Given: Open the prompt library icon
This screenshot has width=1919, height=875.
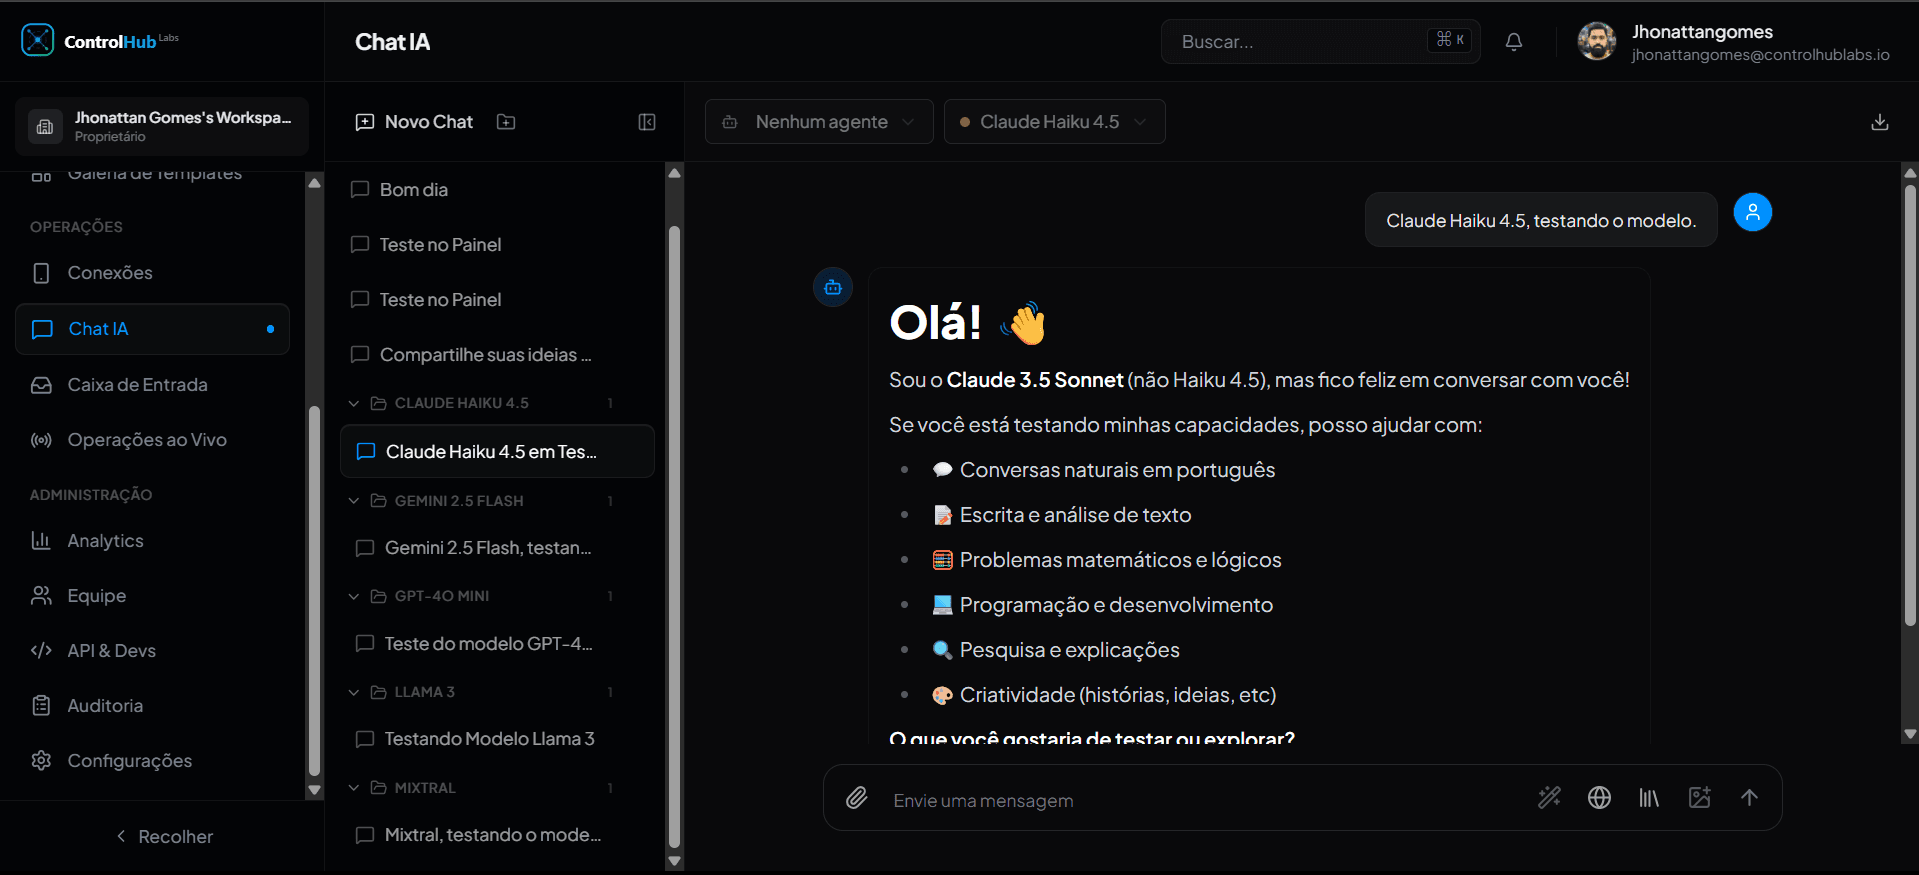Looking at the screenshot, I should pyautogui.click(x=1649, y=797).
